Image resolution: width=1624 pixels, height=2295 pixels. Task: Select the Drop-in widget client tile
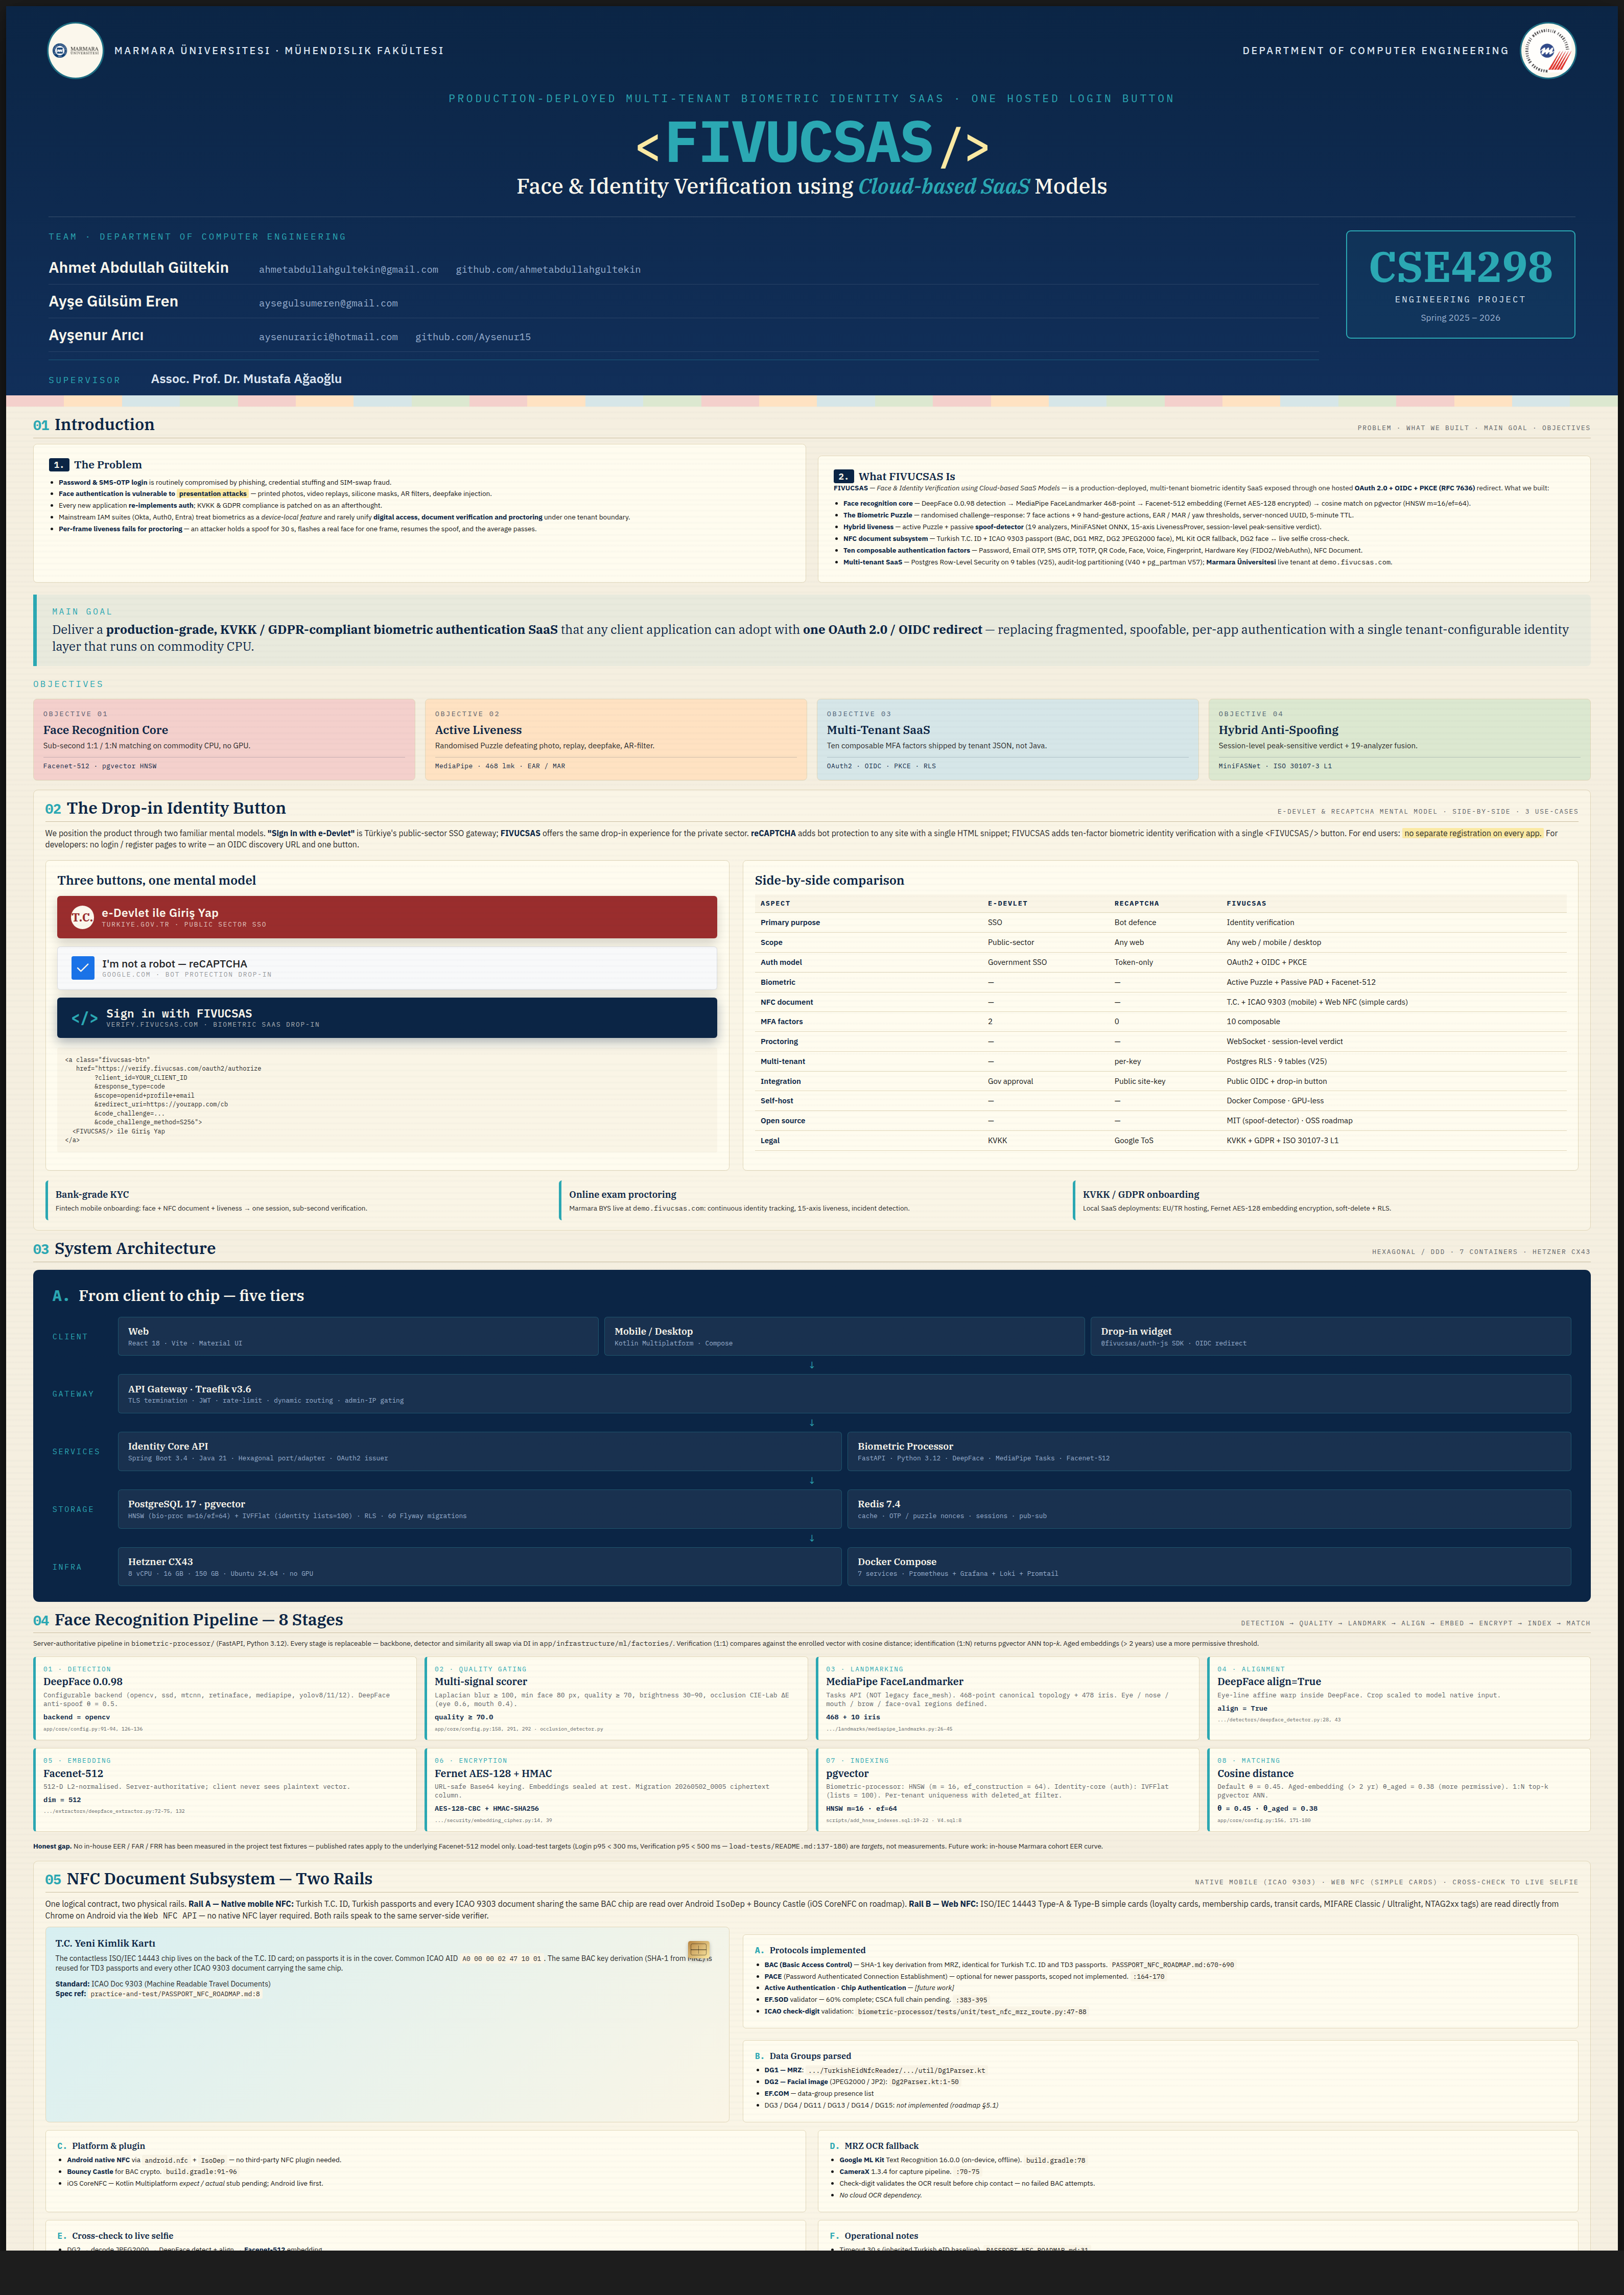pos(1330,1336)
